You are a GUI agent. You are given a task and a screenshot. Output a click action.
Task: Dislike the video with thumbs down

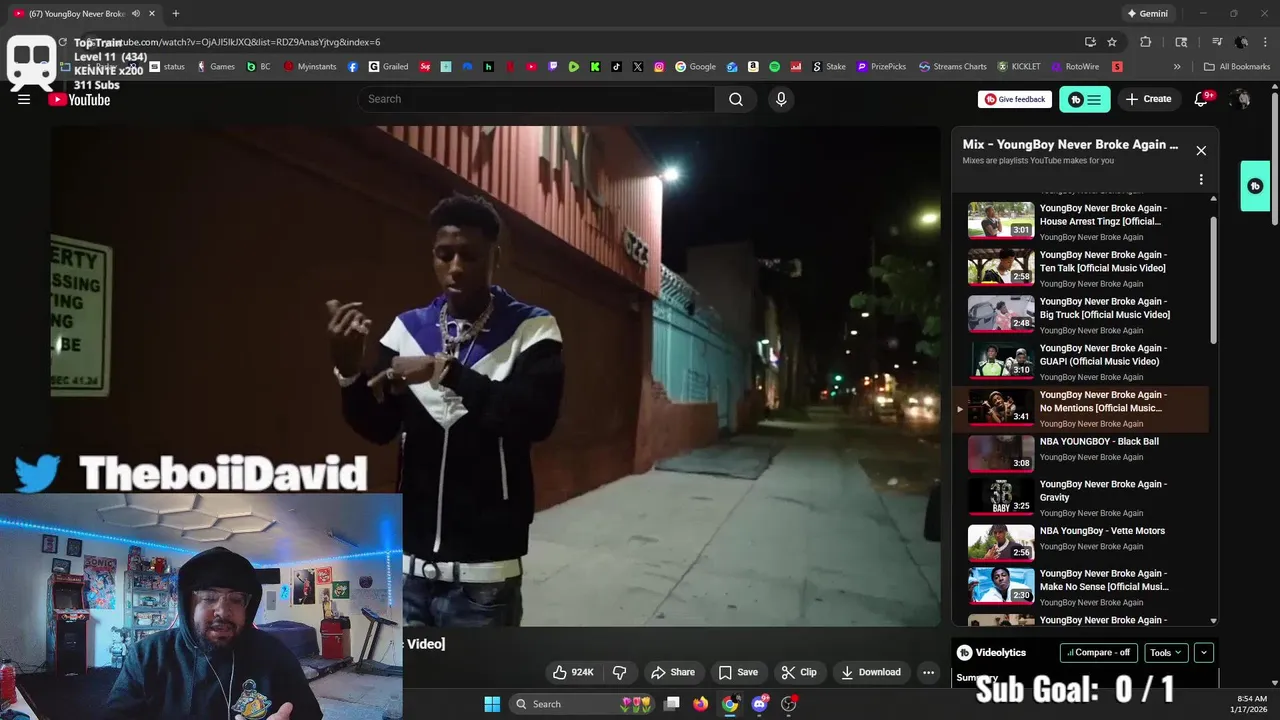(619, 672)
